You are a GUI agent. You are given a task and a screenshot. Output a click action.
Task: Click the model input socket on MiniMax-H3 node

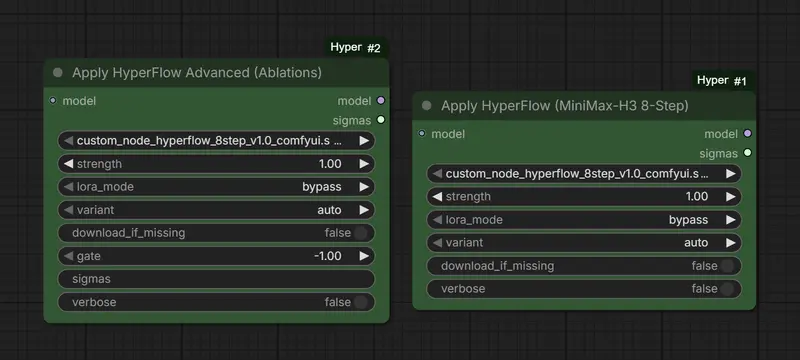coord(421,134)
